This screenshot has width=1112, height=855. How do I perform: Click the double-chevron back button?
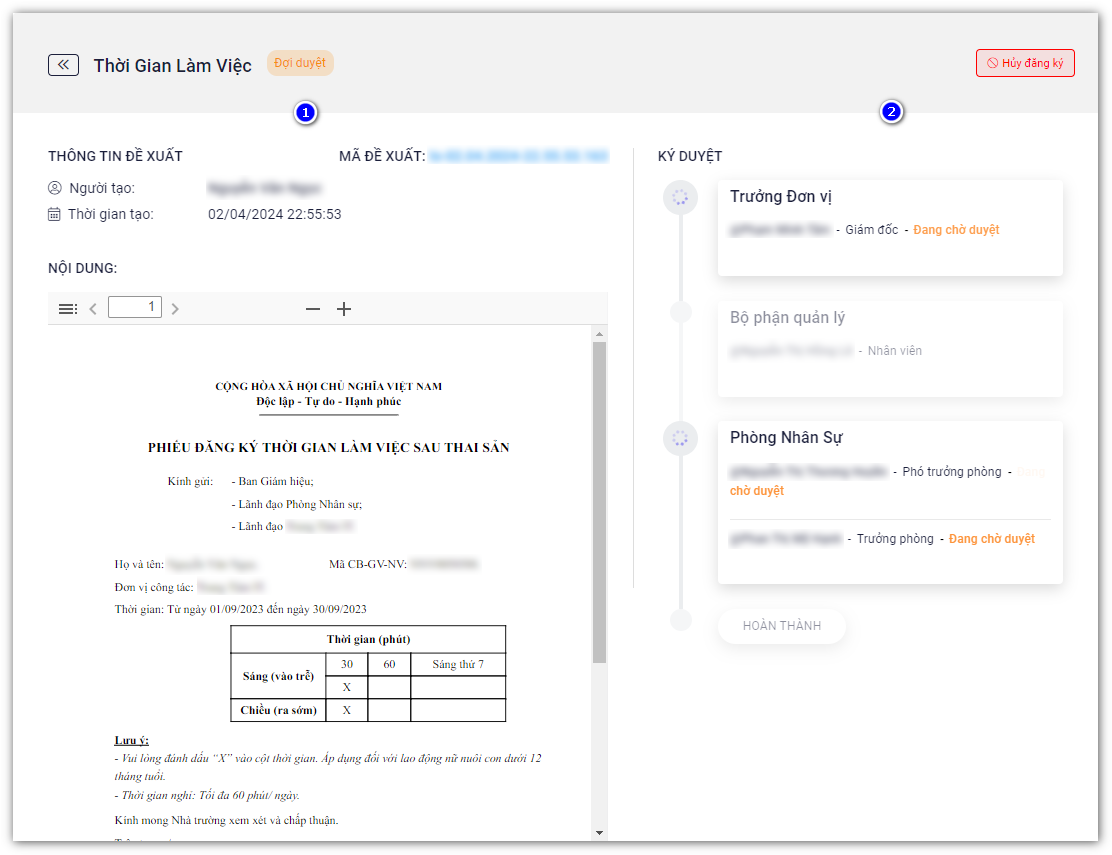pos(63,65)
